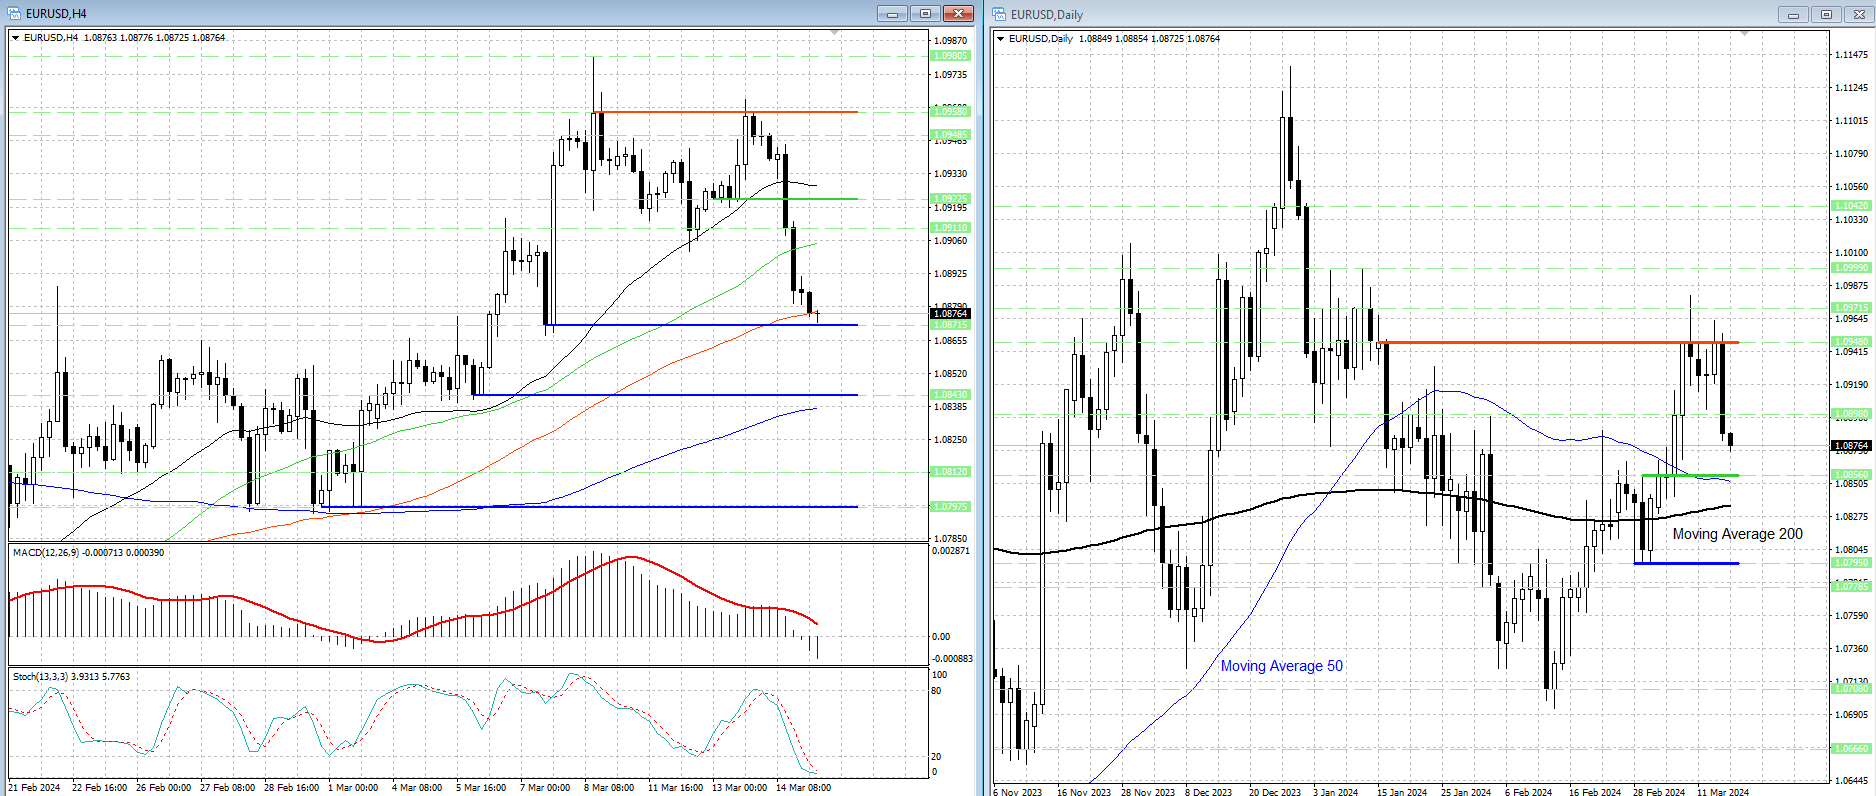Click the H4 OHLC values in chart header
This screenshot has width=1876, height=796.
point(154,38)
